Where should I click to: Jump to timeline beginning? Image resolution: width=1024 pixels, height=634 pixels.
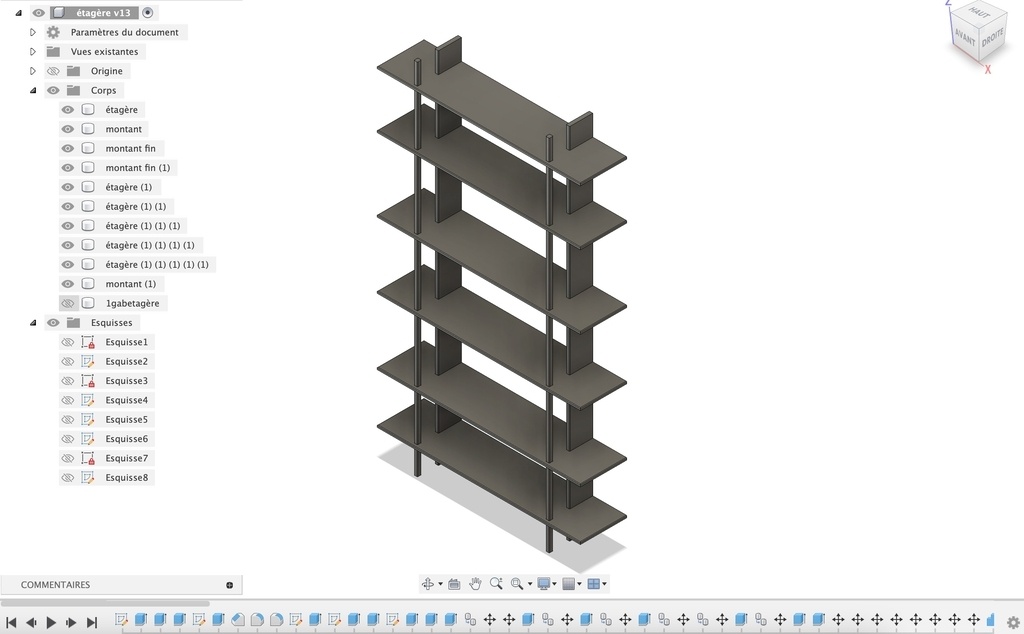point(10,623)
